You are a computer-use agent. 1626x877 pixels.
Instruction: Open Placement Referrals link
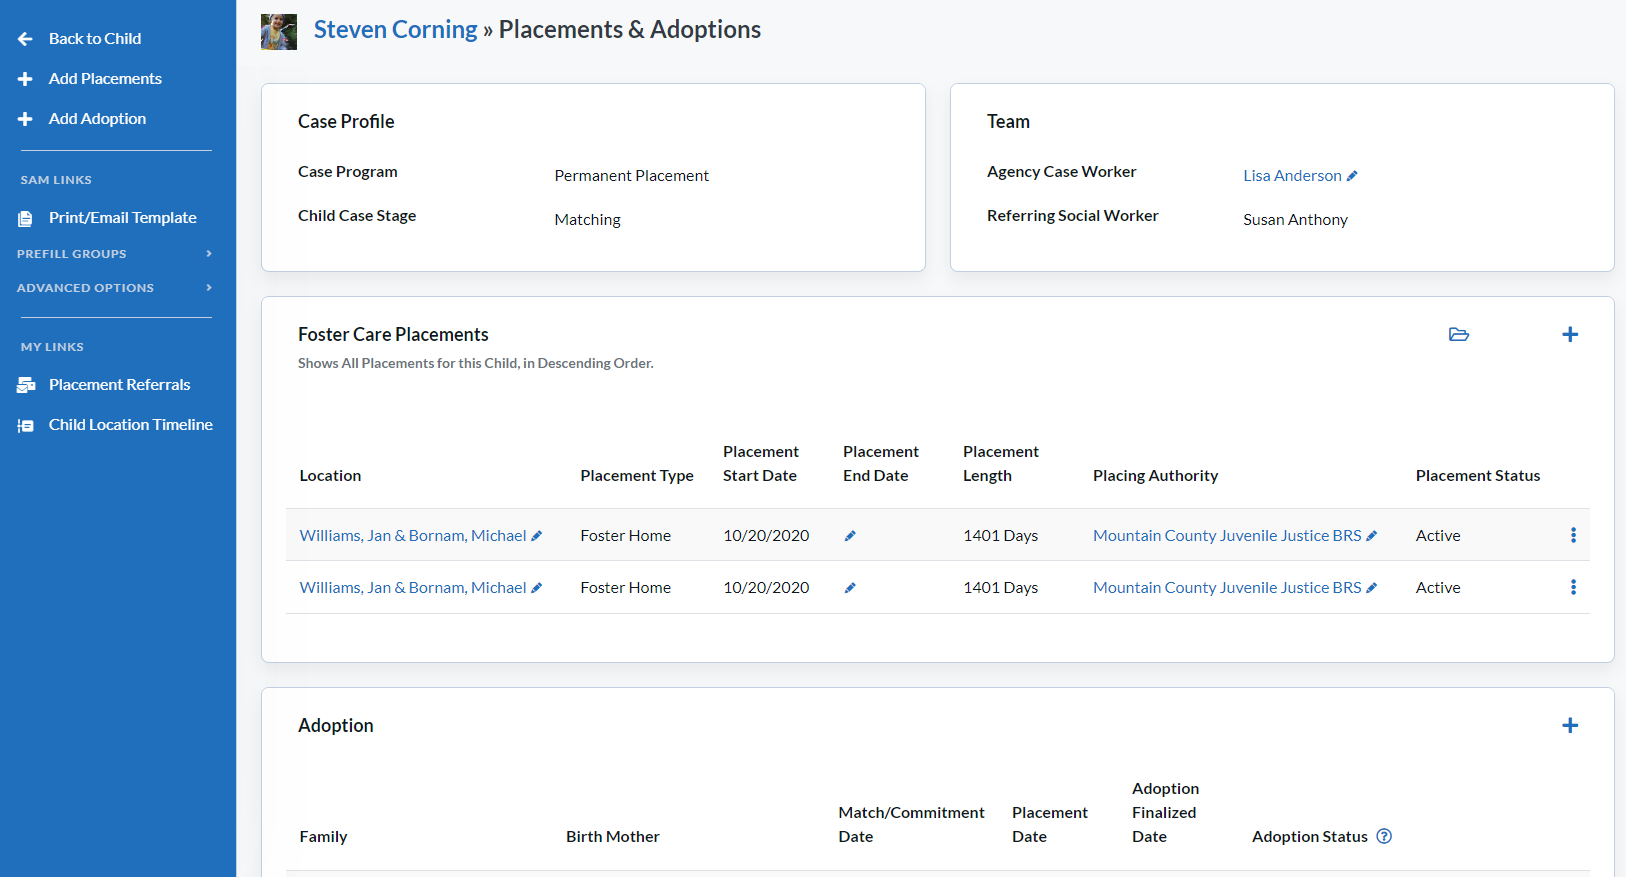(119, 385)
